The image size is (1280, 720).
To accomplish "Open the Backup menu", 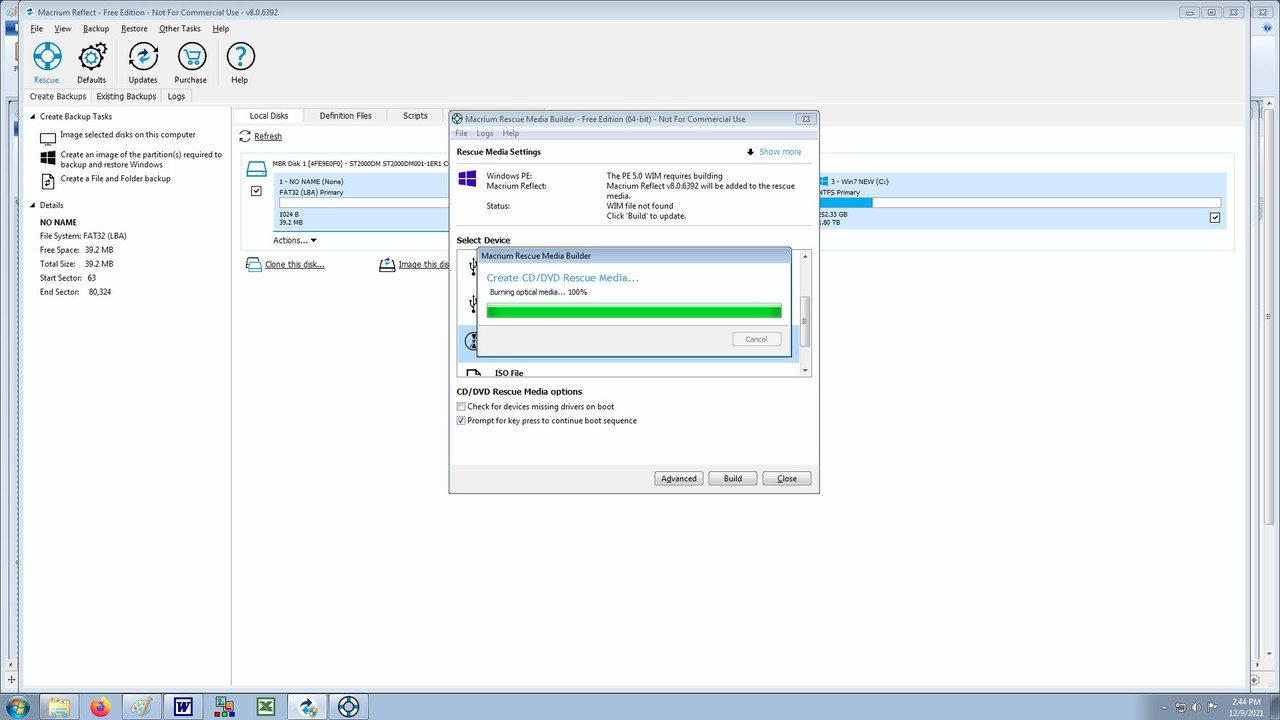I will point(96,29).
